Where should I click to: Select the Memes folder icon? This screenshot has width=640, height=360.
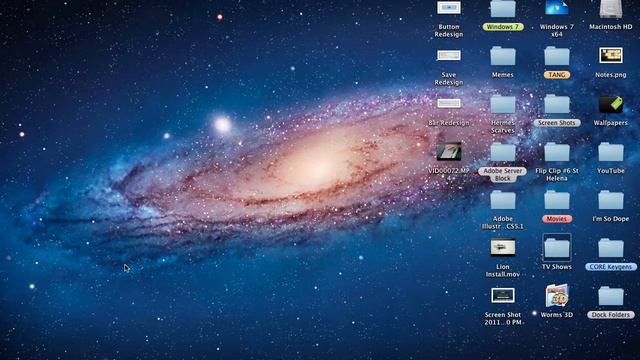point(502,56)
